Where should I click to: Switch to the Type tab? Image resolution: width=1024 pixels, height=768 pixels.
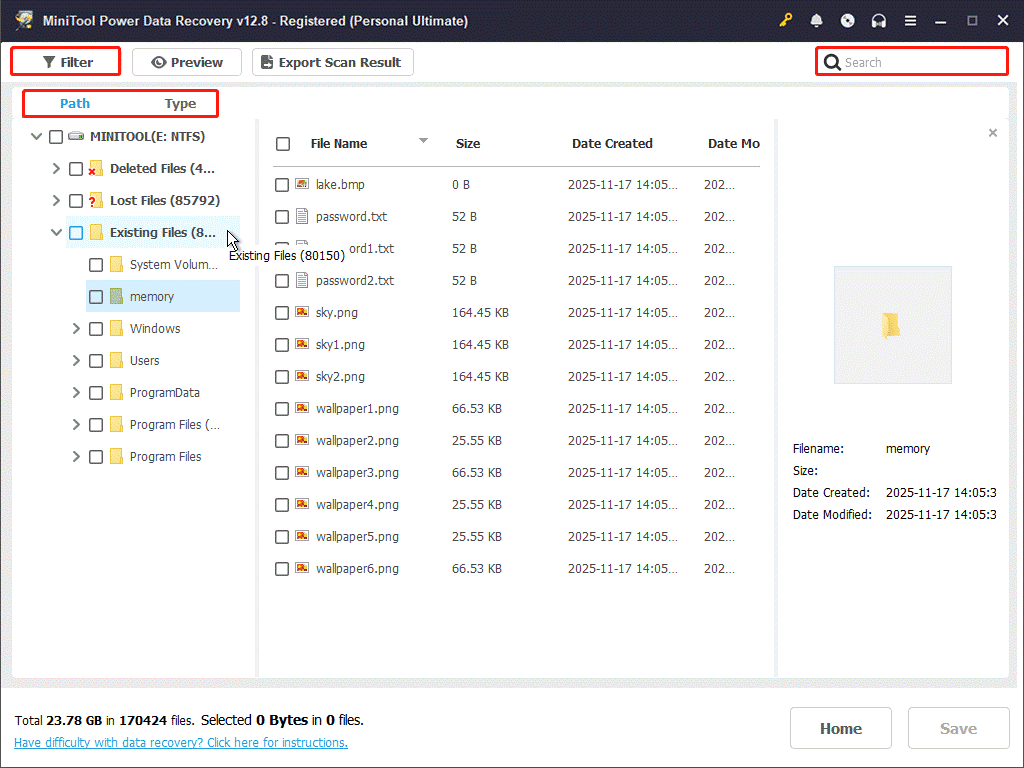(180, 103)
